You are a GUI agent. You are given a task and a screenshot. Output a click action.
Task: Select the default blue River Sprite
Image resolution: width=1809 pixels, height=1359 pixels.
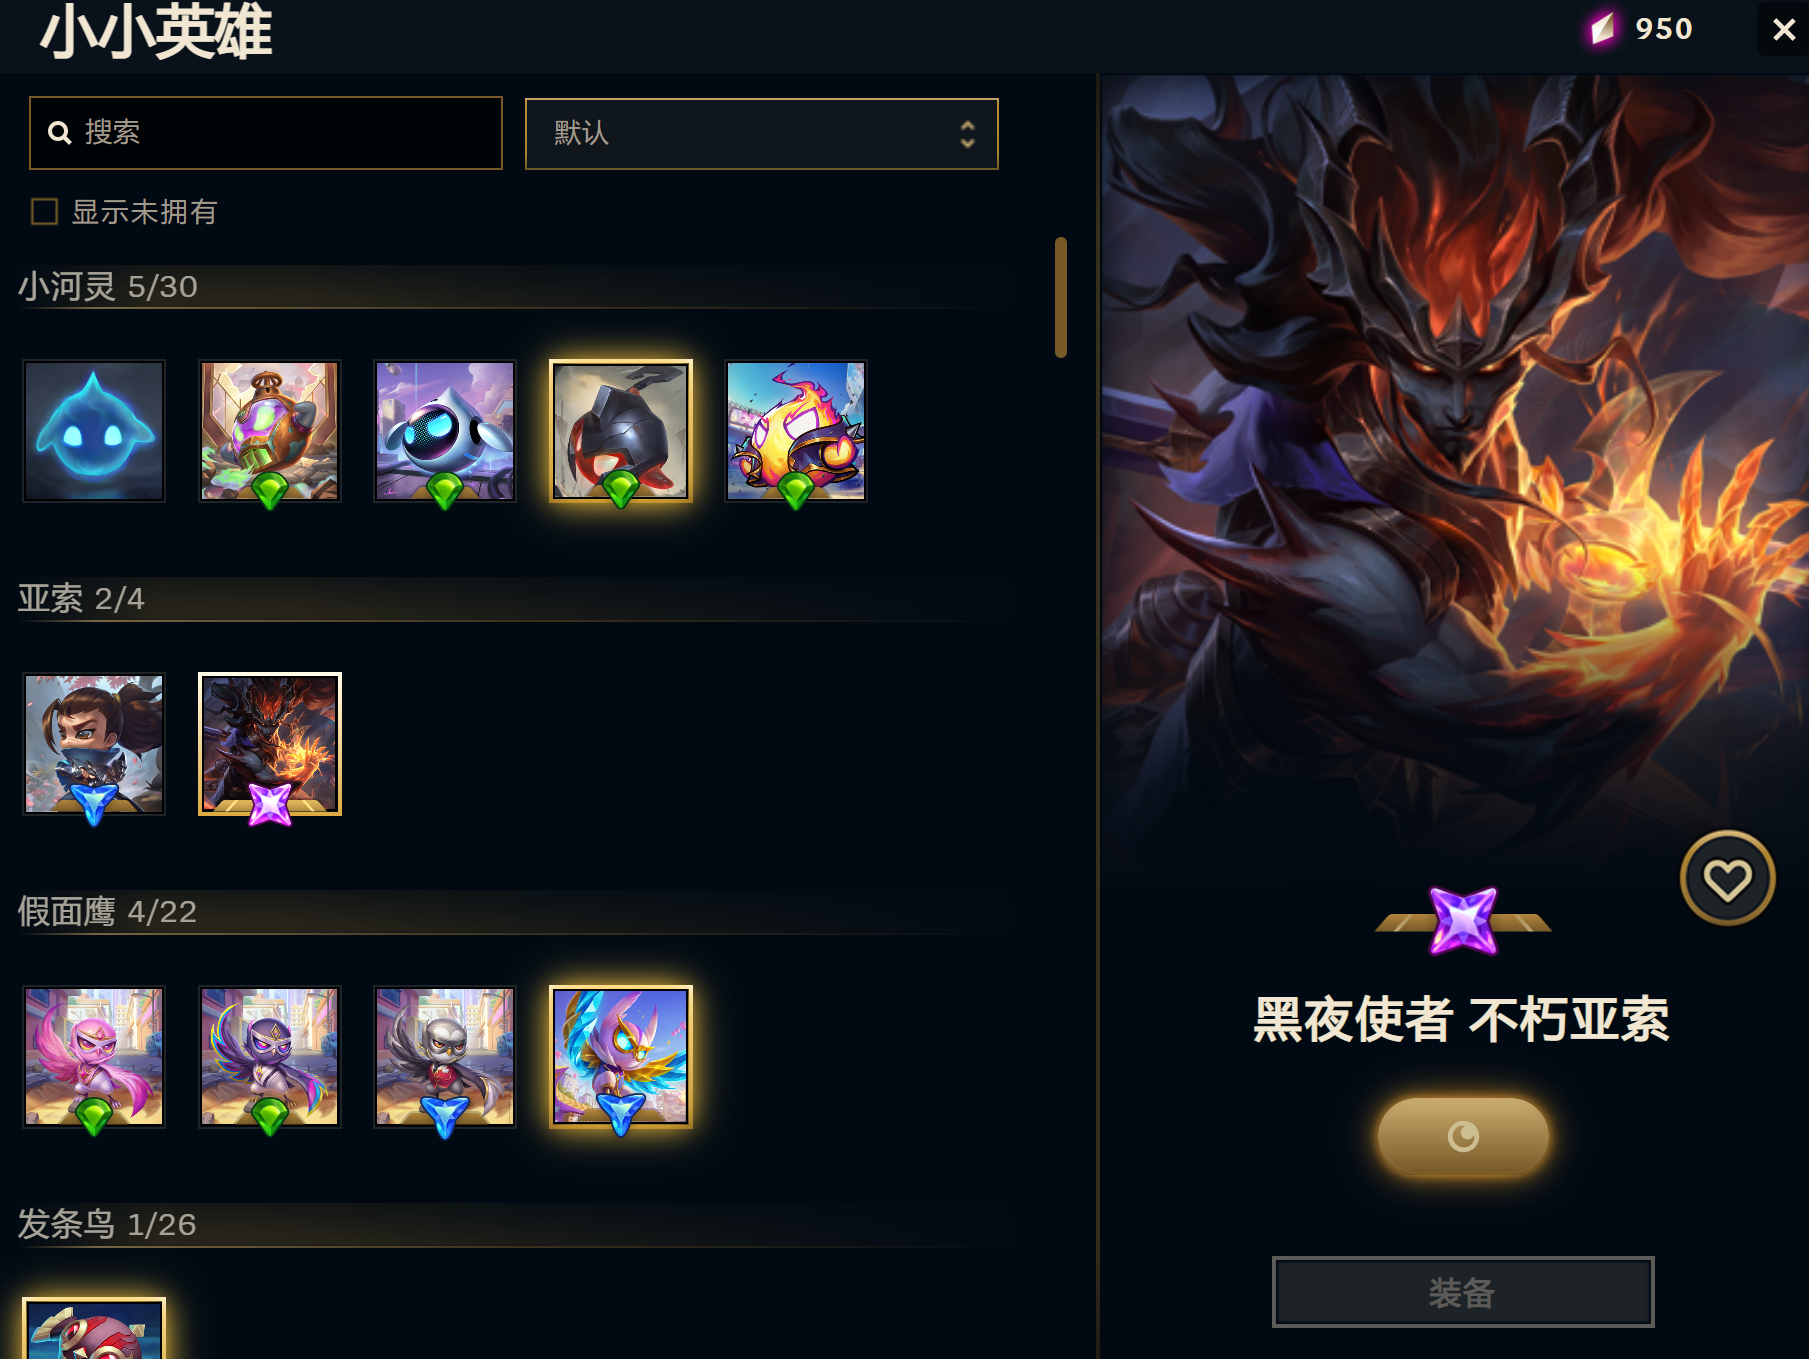click(94, 431)
